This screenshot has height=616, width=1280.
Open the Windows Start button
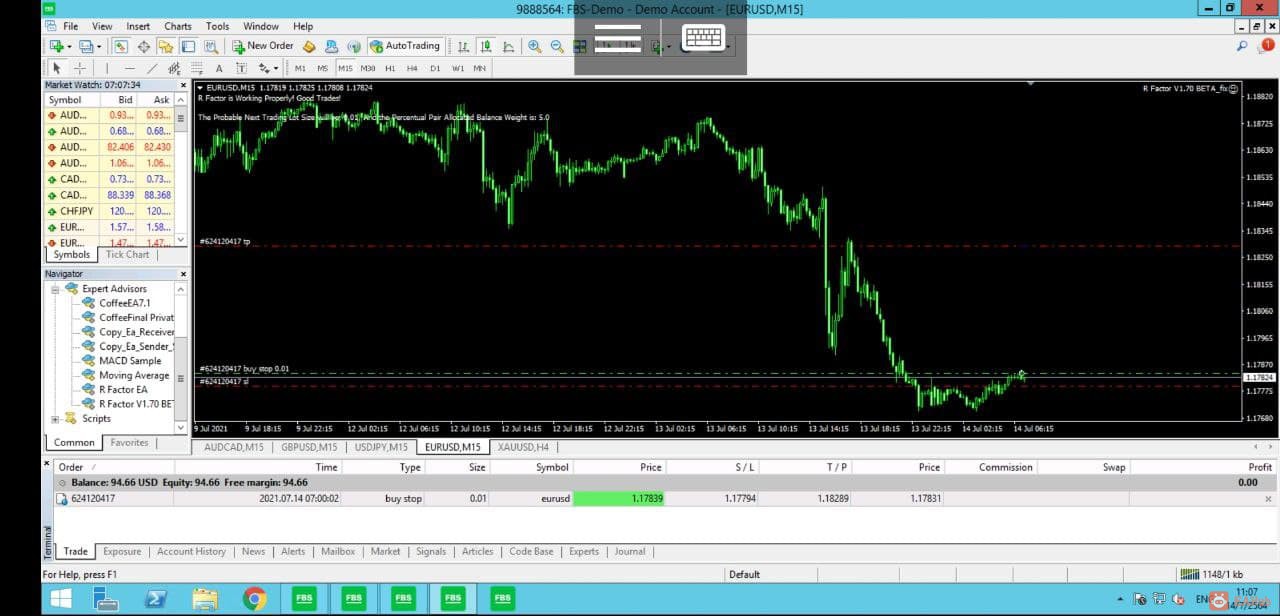(60, 598)
